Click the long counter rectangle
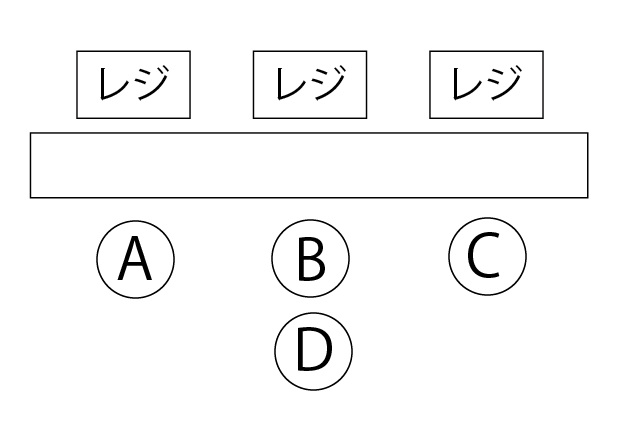 [309, 165]
